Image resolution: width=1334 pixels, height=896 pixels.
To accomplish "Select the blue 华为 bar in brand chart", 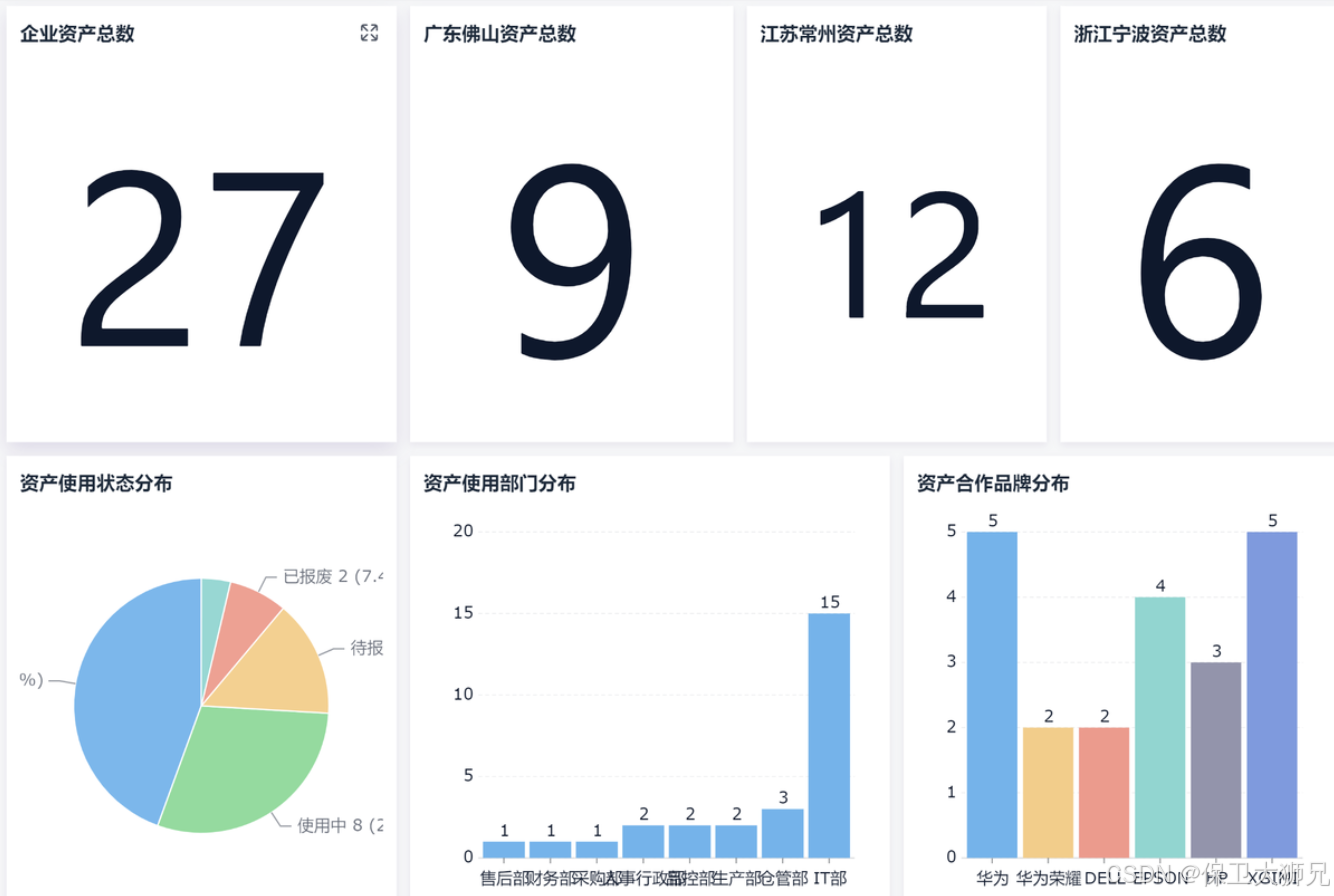I will [989, 690].
